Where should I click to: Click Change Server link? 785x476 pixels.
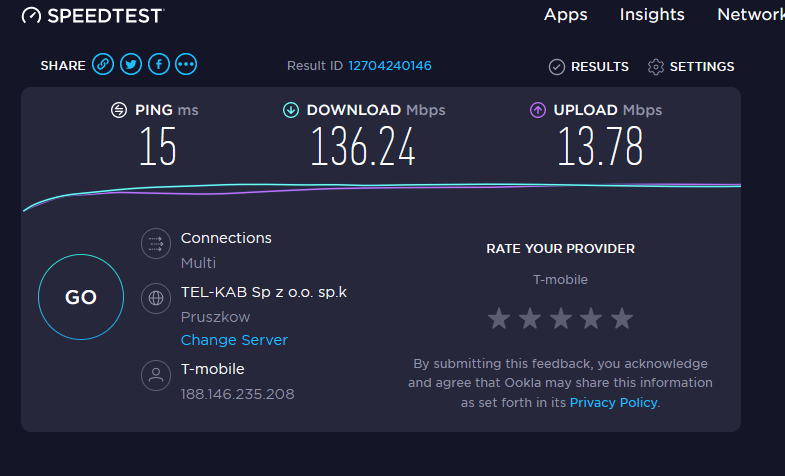point(234,340)
